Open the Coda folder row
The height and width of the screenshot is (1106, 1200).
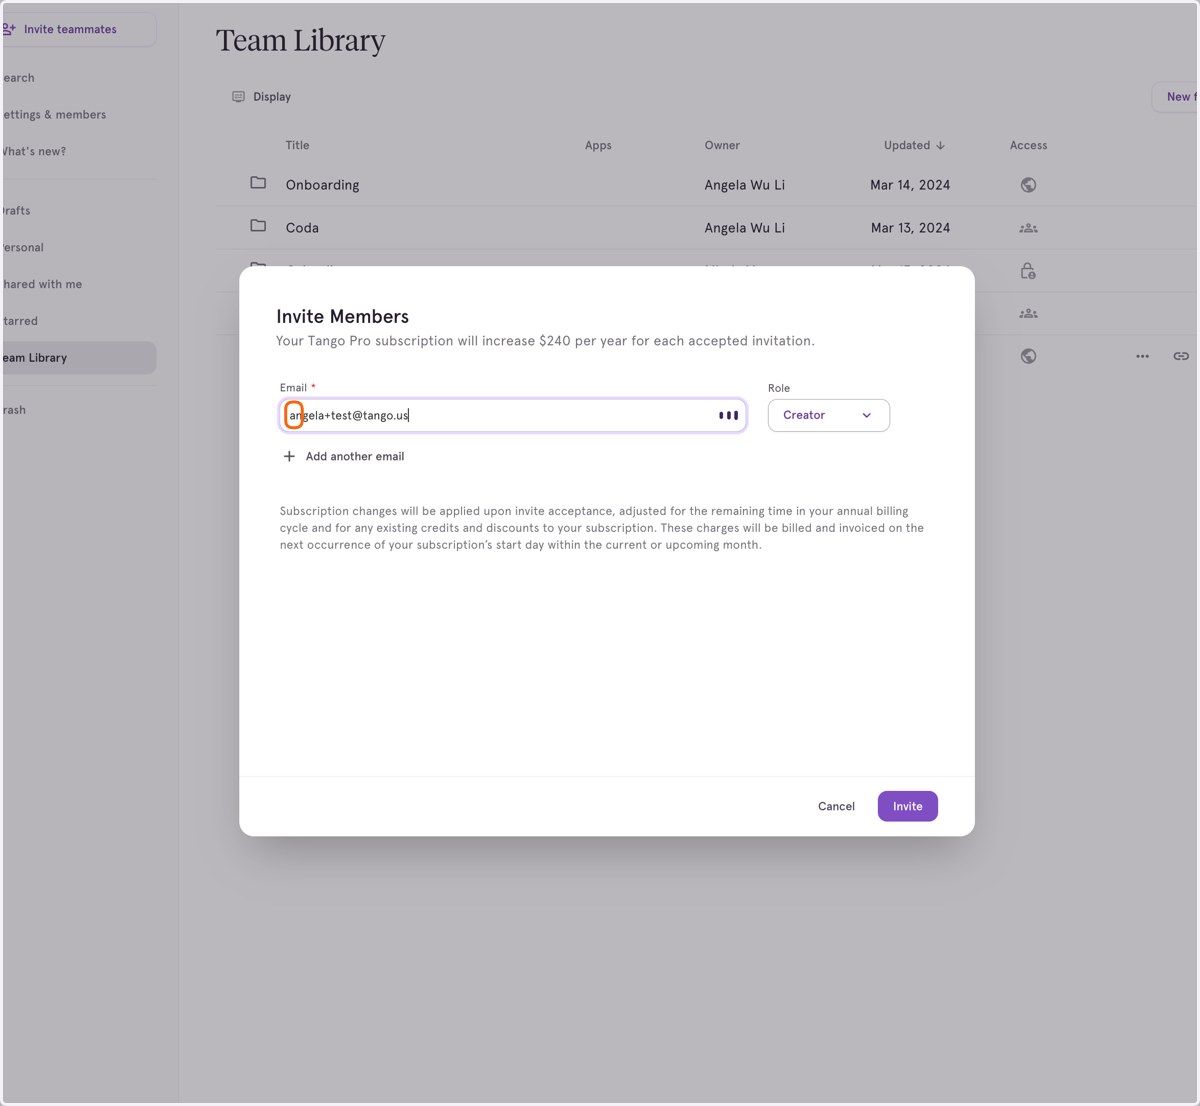click(x=706, y=228)
